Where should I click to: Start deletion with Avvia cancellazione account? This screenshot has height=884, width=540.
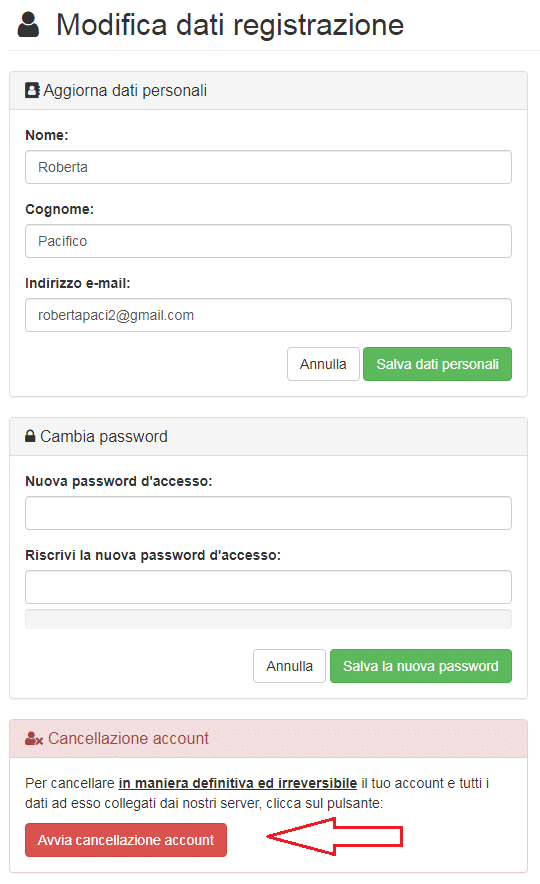click(126, 840)
